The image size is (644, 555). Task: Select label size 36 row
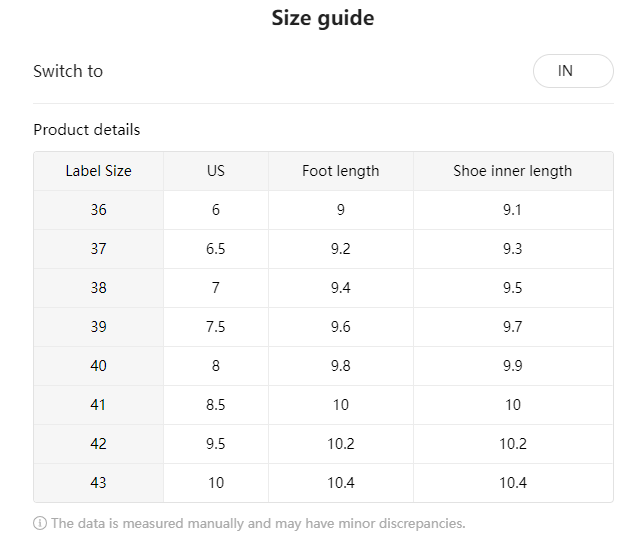[x=323, y=210]
